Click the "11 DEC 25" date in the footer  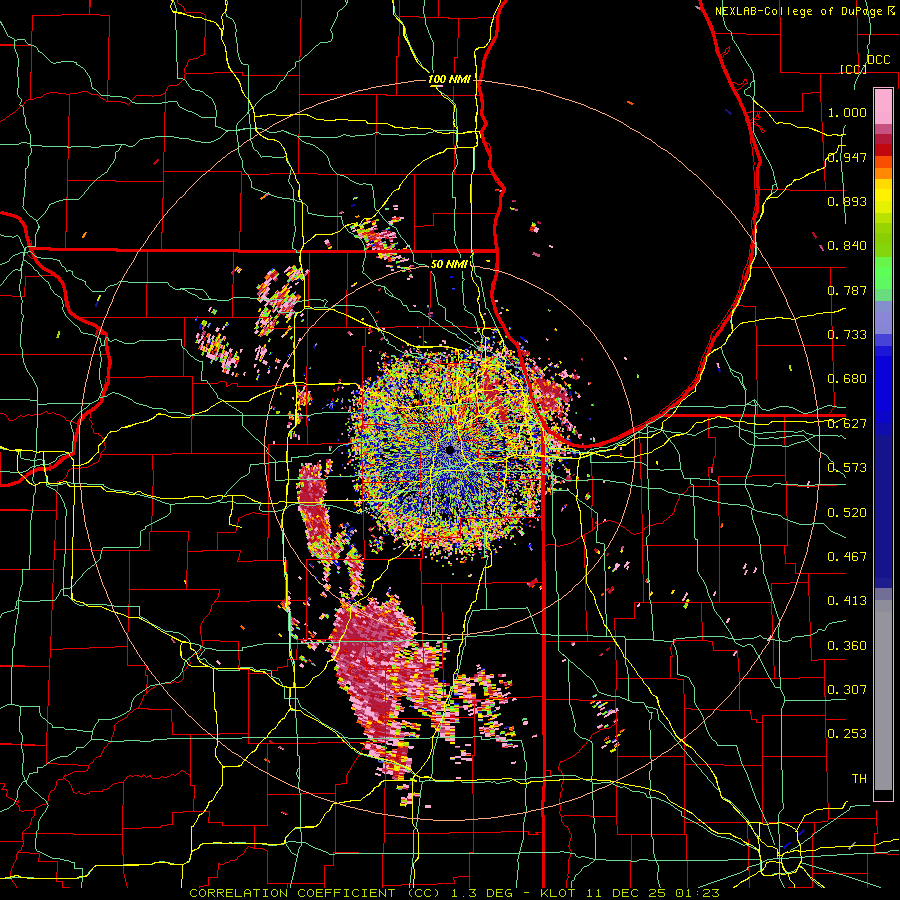coord(625,893)
